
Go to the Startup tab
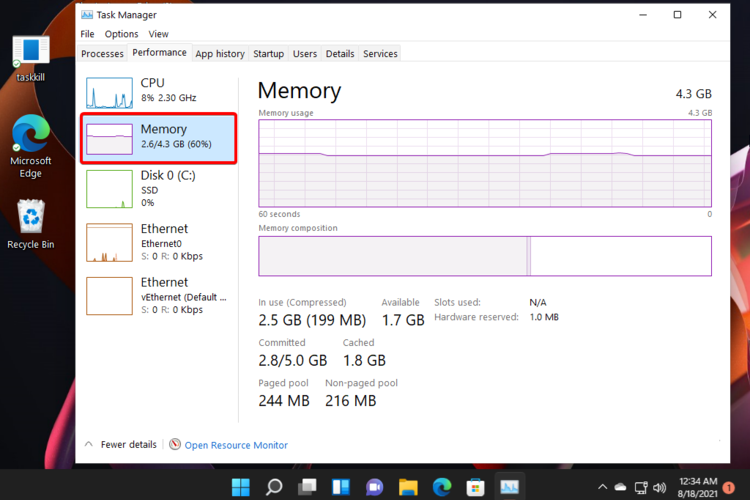point(268,54)
